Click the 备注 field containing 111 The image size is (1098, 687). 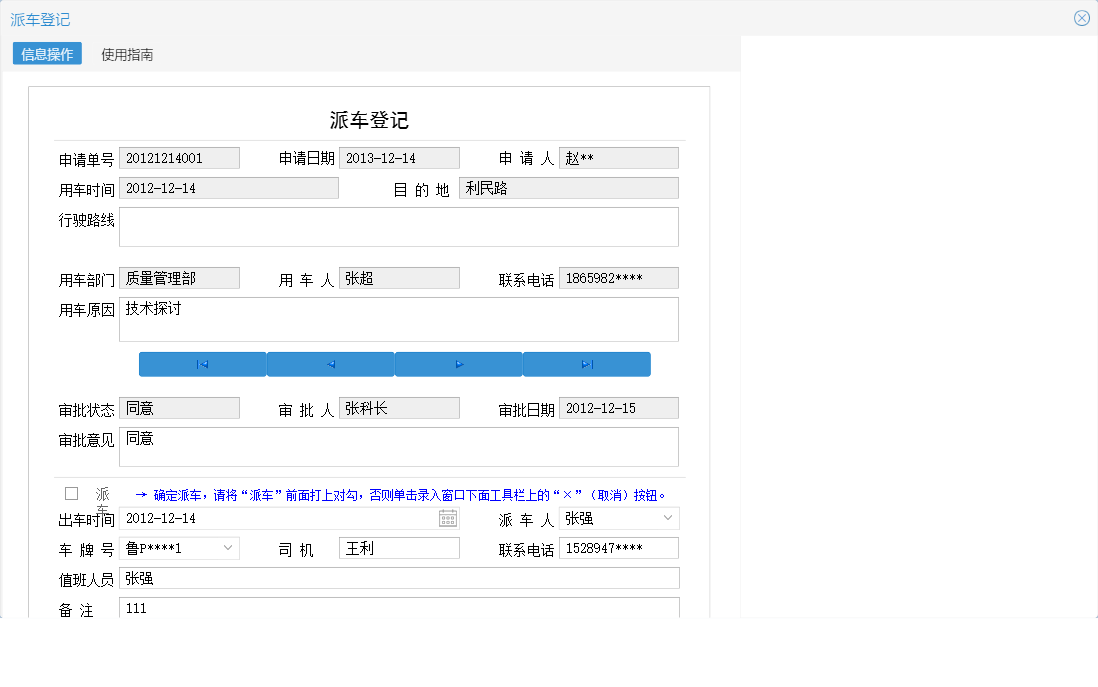[x=398, y=608]
